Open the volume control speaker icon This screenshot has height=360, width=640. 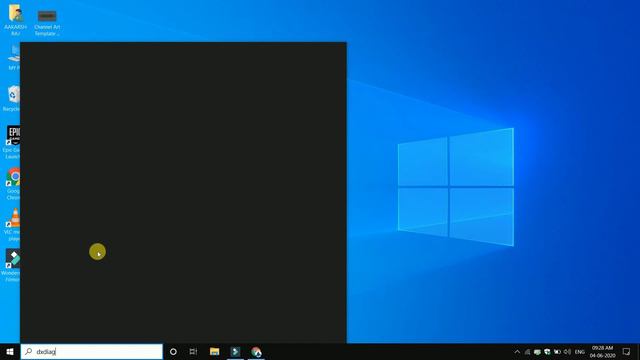point(567,351)
